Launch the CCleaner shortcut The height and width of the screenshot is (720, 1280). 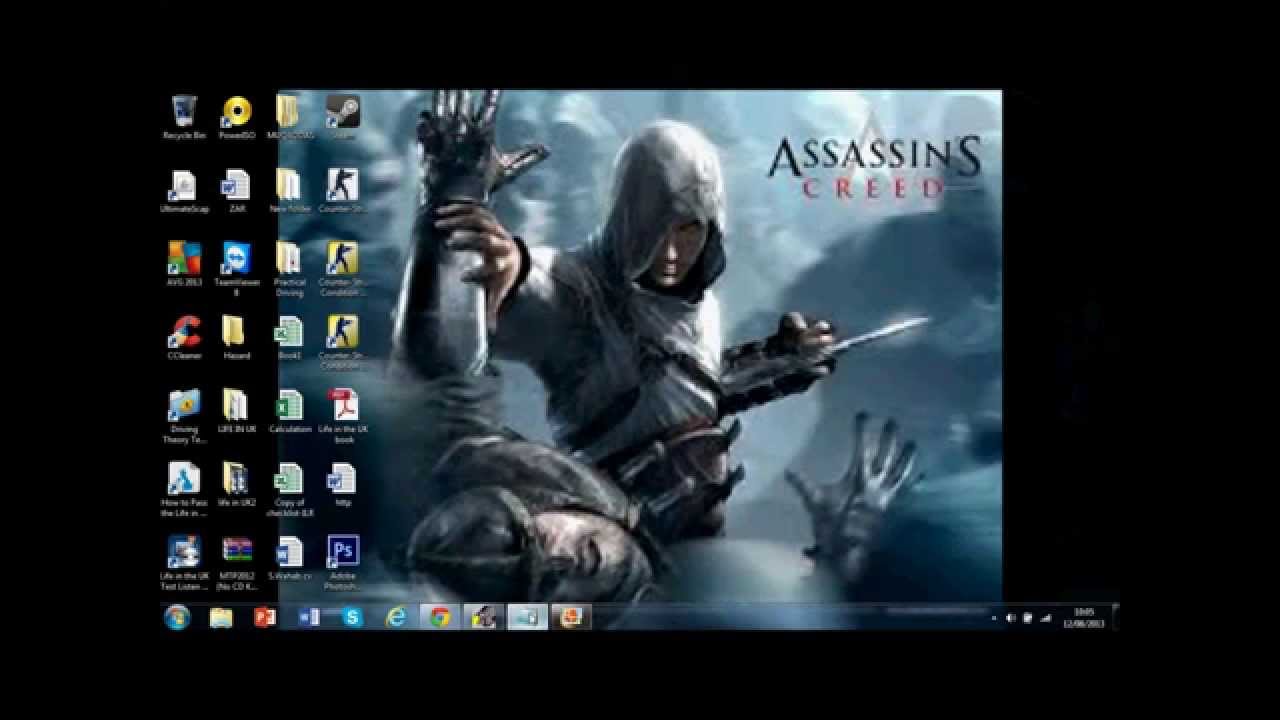(184, 338)
